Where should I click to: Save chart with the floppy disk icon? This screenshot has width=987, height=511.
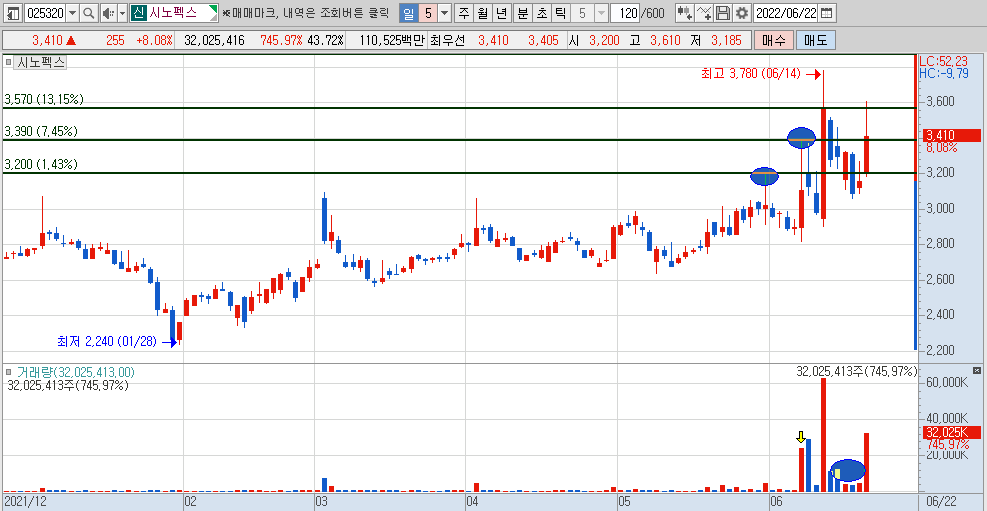pos(724,13)
